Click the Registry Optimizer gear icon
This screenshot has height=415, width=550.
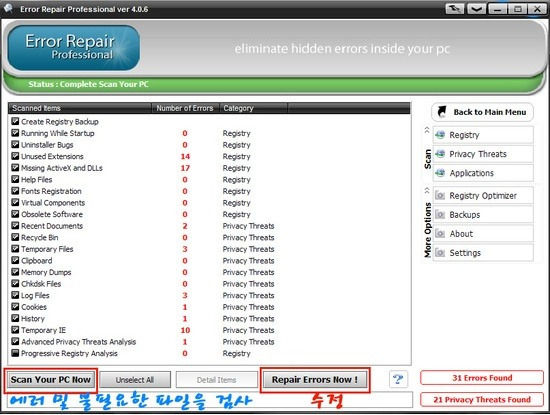(440, 195)
